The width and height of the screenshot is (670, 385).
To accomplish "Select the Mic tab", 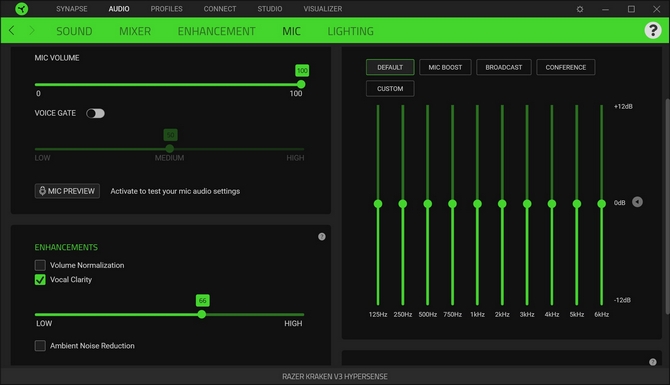I will [291, 31].
